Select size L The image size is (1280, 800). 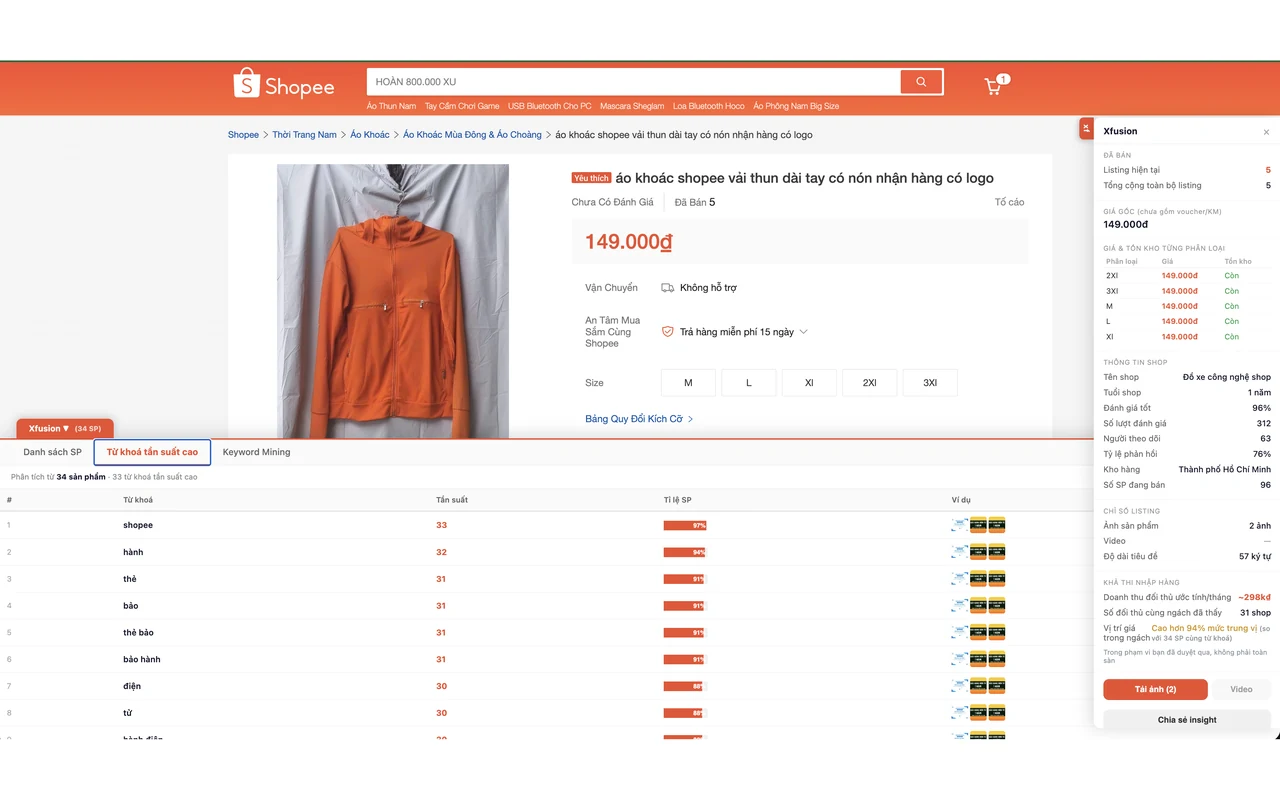[x=749, y=383]
